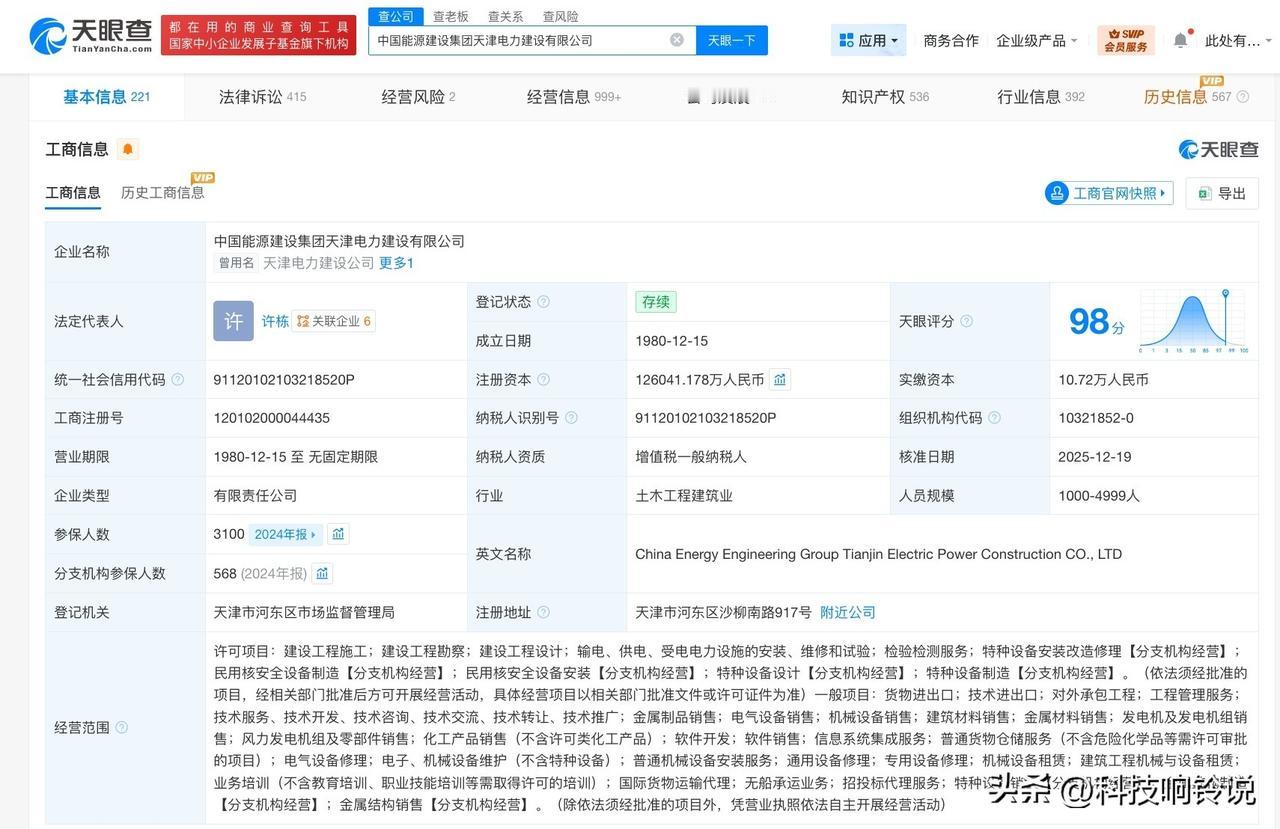This screenshot has height=829, width=1280.
Task: Switch to 查公司 search mode
Action: 396,16
